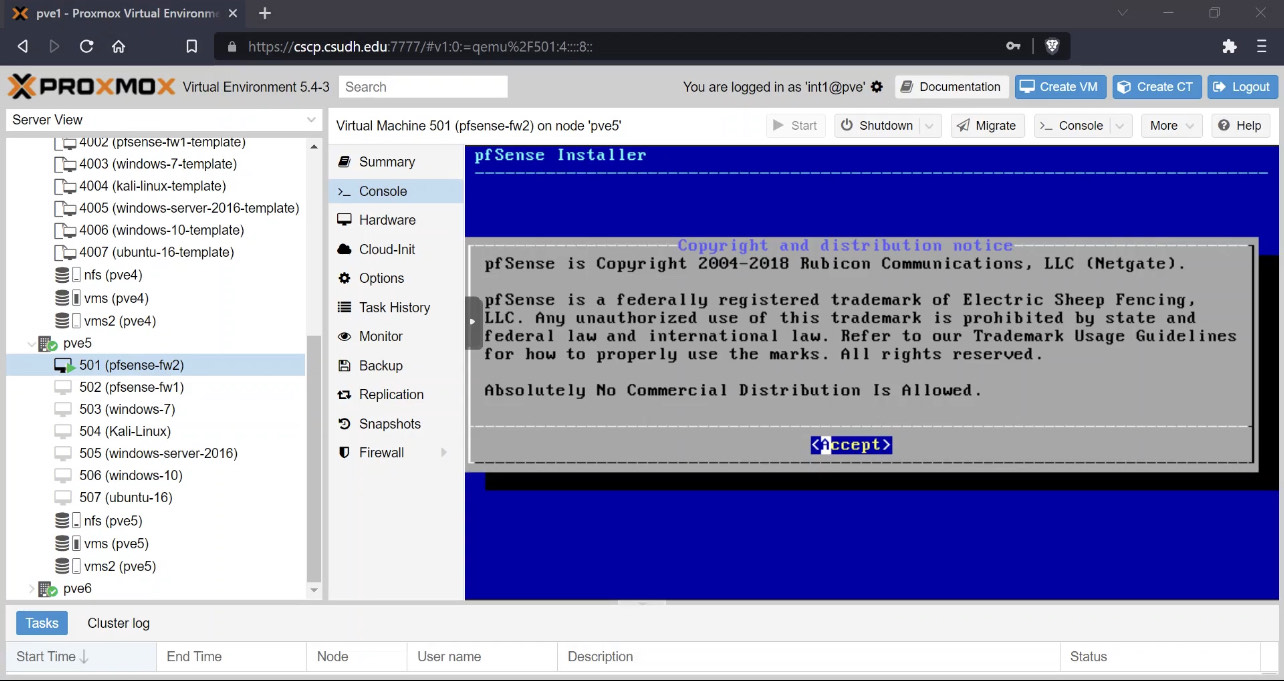This screenshot has width=1284, height=681.
Task: Select Accept in the pfSense installer
Action: pos(851,445)
